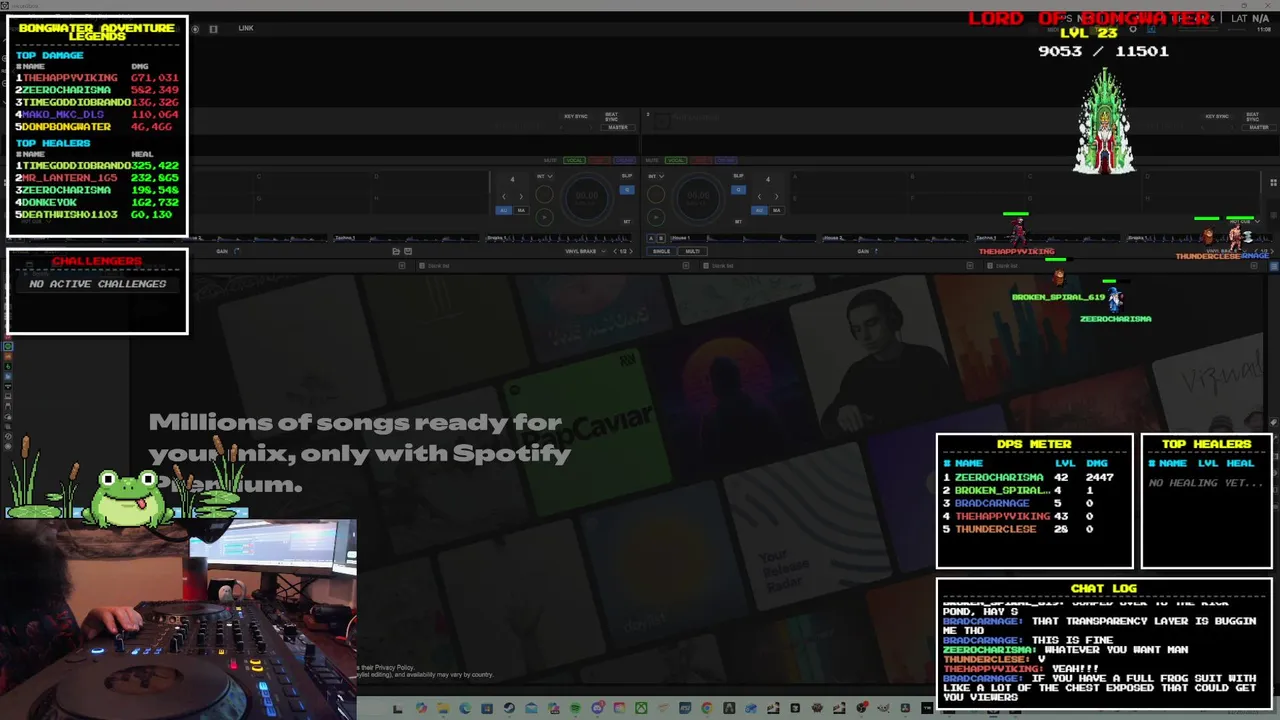The width and height of the screenshot is (1280, 720).
Task: Toggle deck 1 quantize Q button
Action: coord(627,190)
